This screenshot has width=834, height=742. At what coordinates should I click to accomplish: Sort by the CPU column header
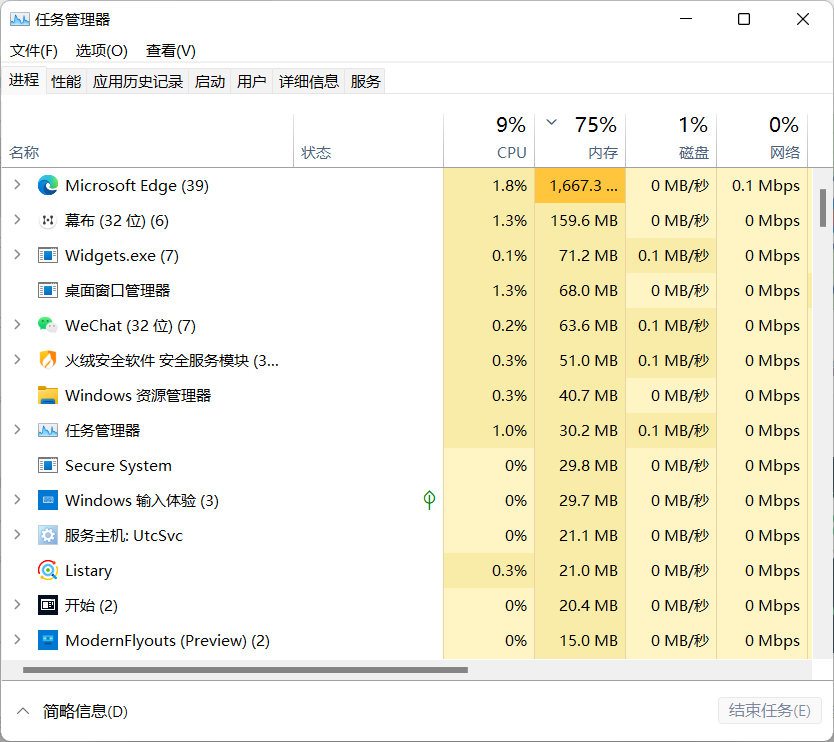(489, 141)
